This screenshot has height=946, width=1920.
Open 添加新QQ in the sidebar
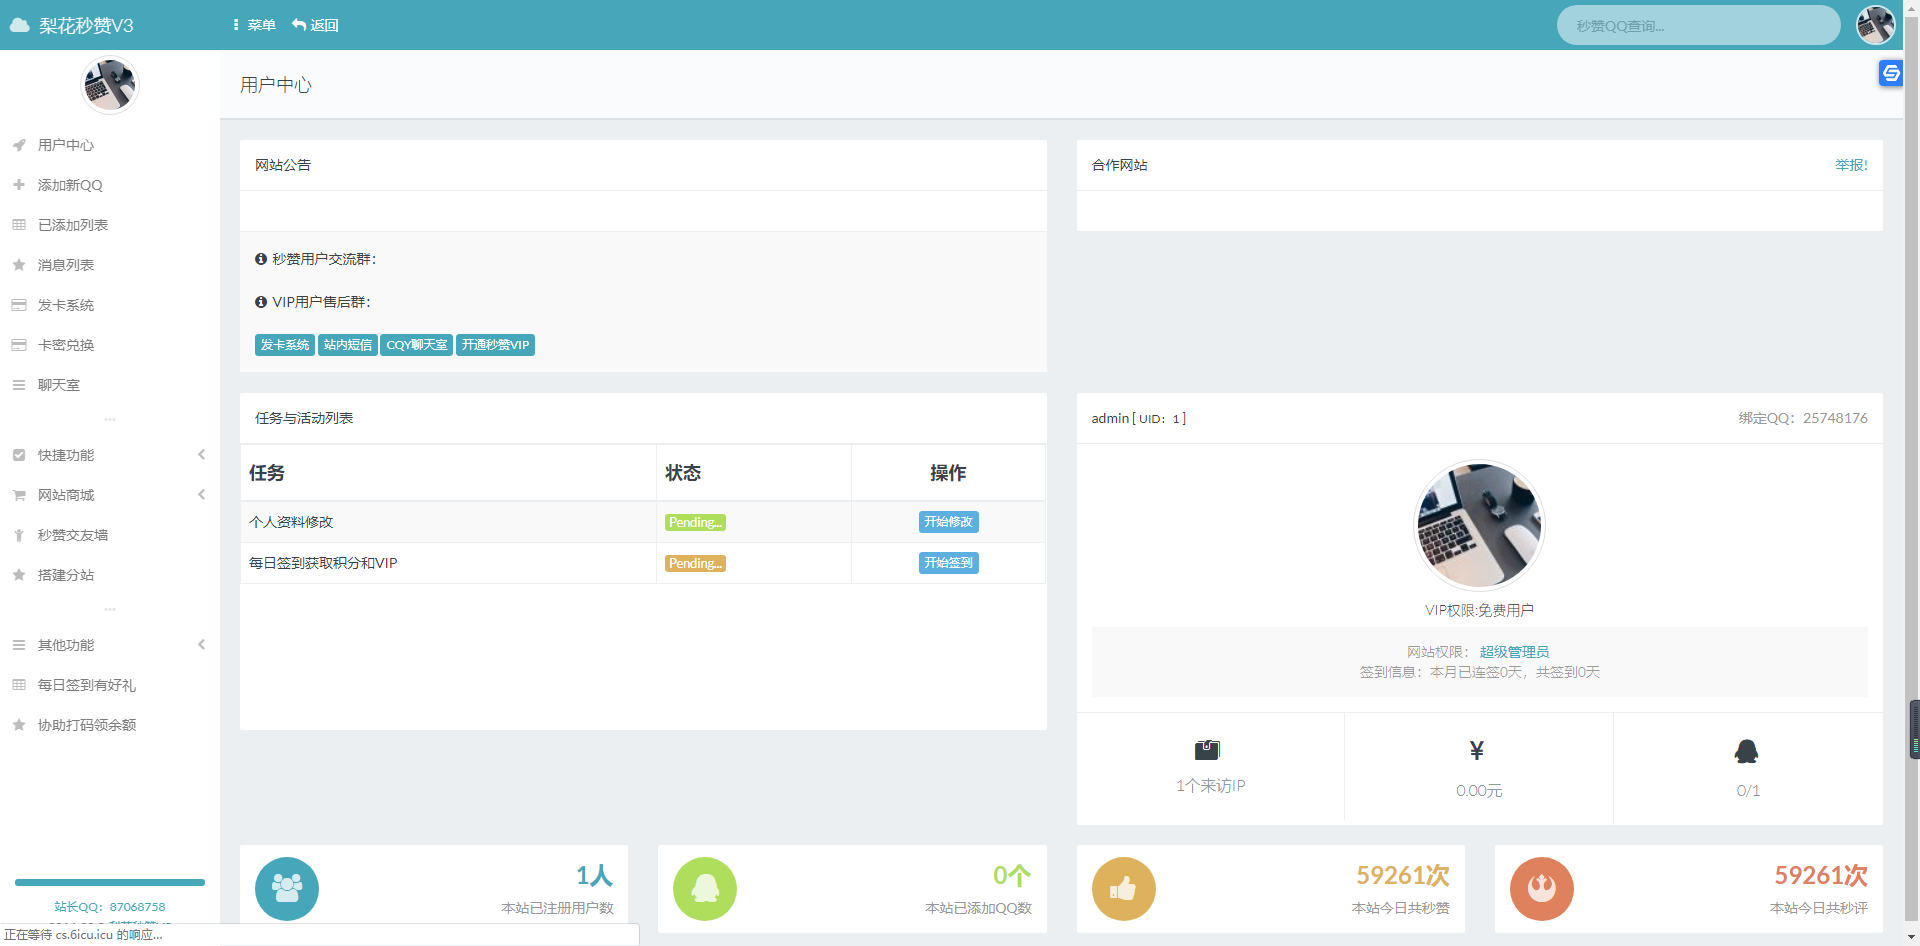[x=70, y=185]
